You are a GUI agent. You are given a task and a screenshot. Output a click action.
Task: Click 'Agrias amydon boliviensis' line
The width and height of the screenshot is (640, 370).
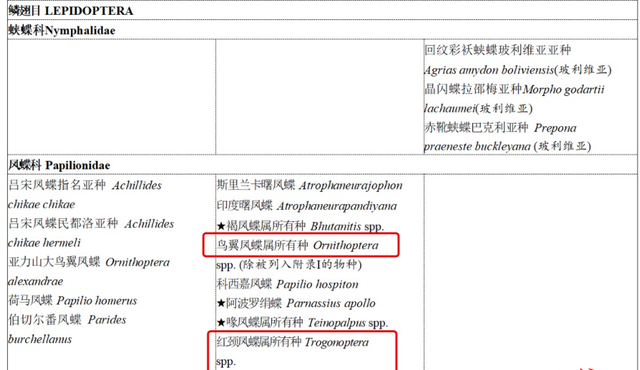518,70
